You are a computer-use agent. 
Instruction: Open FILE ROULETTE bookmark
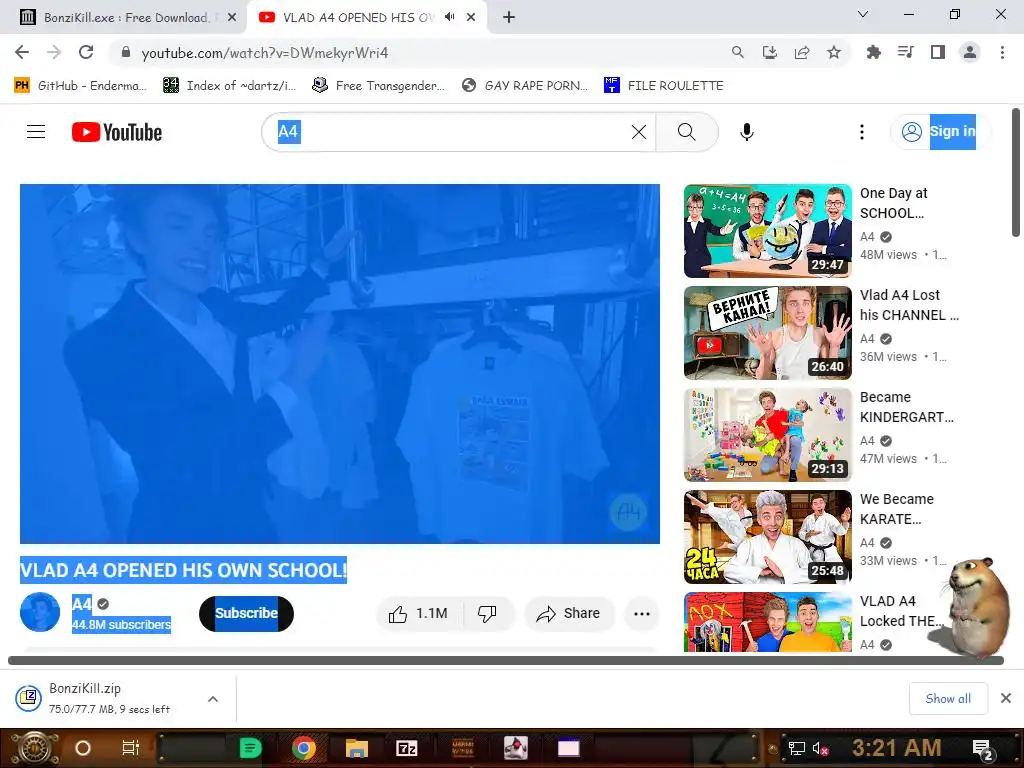click(x=664, y=86)
